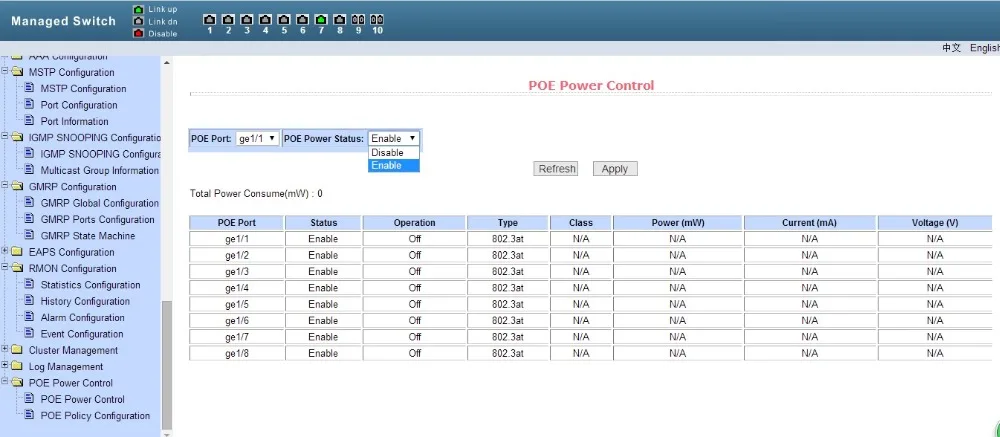Click port 1 icon in header
This screenshot has height=437, width=1000.
pos(209,20)
